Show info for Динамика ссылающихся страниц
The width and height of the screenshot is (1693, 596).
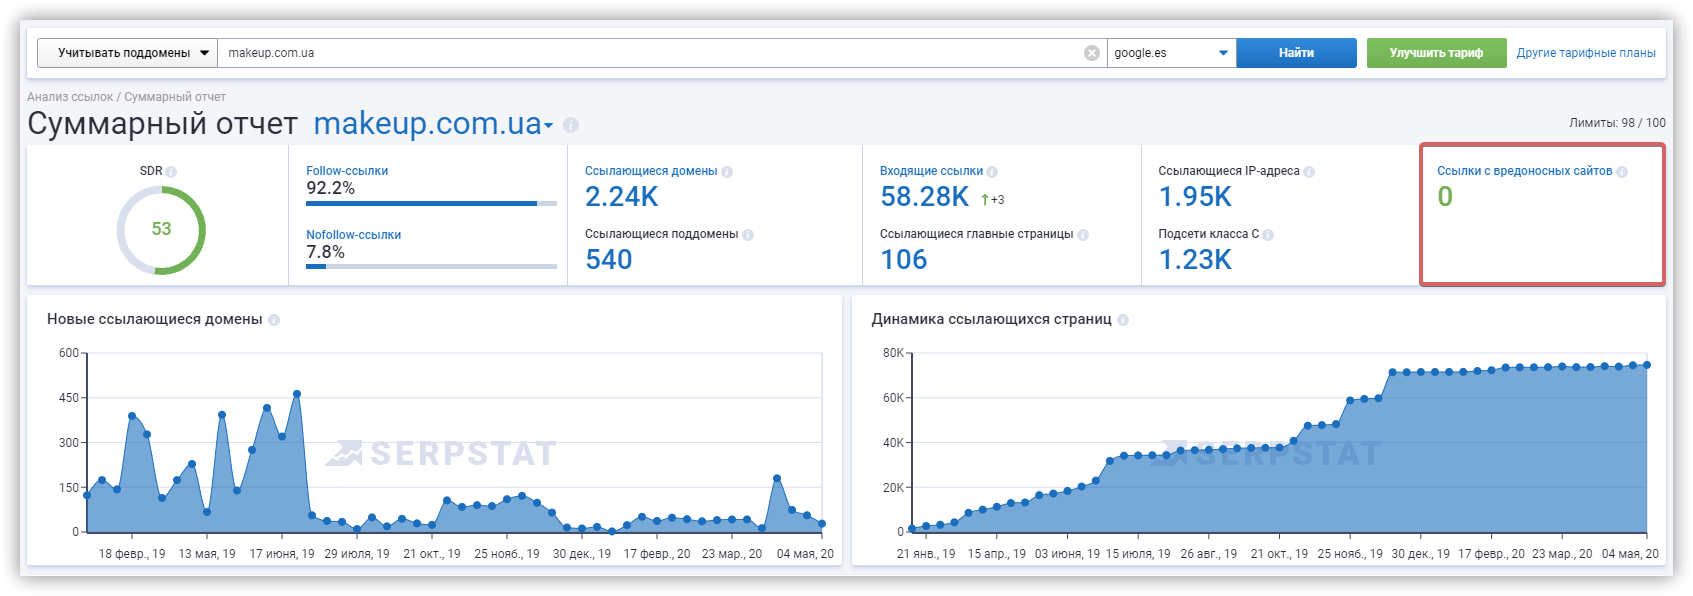point(1123,320)
